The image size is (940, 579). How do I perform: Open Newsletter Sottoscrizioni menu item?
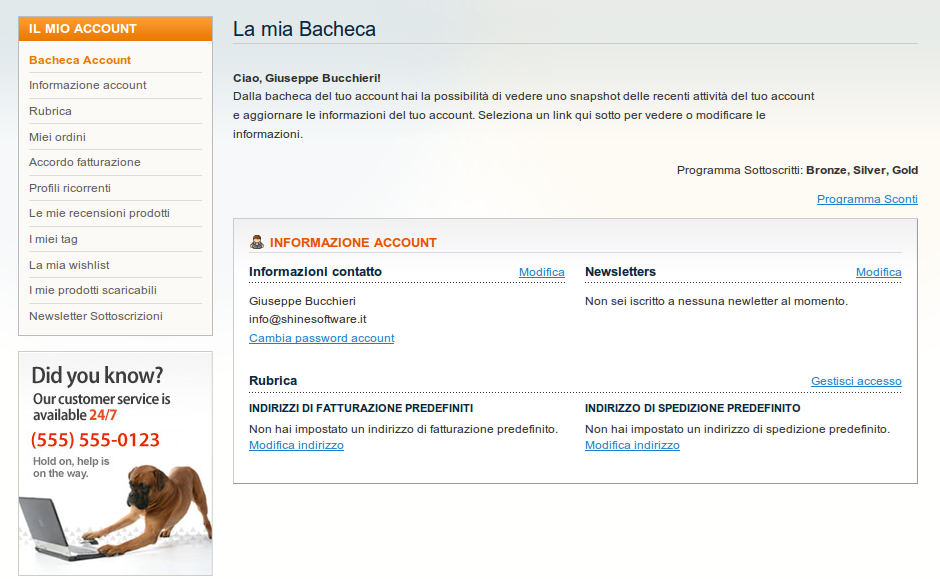click(96, 316)
